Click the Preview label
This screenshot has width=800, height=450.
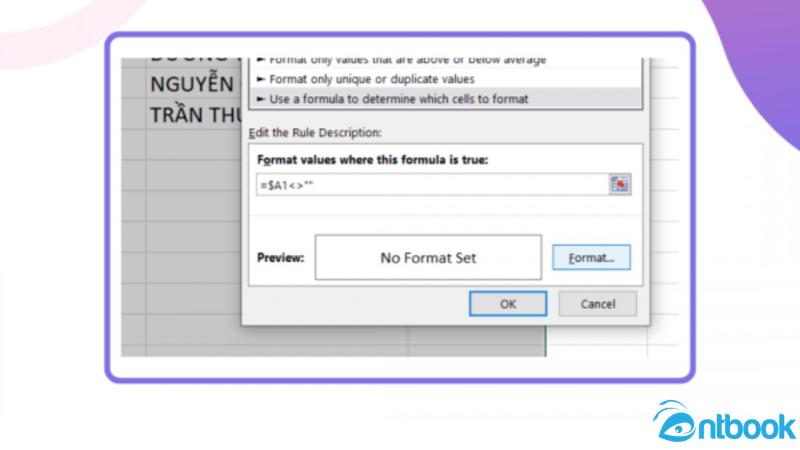coord(280,258)
